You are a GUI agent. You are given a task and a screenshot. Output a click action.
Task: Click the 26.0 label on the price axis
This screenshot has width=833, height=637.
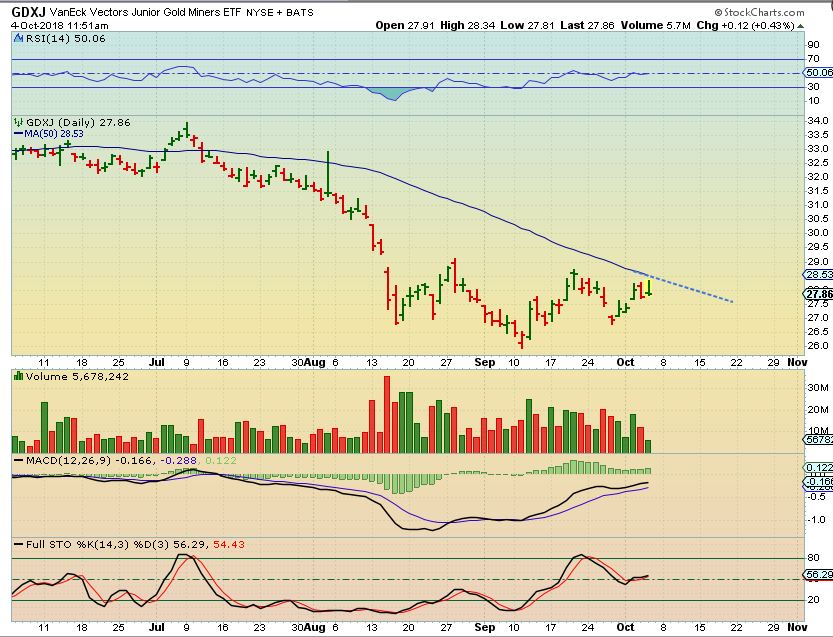point(818,345)
